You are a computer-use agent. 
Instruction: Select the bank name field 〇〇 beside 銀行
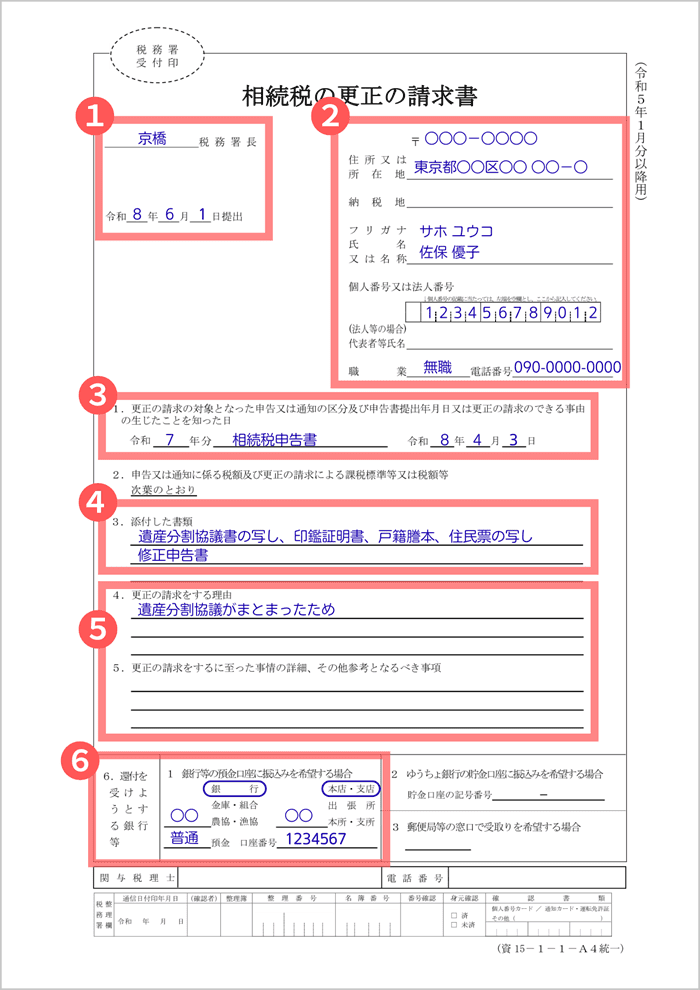pos(185,816)
